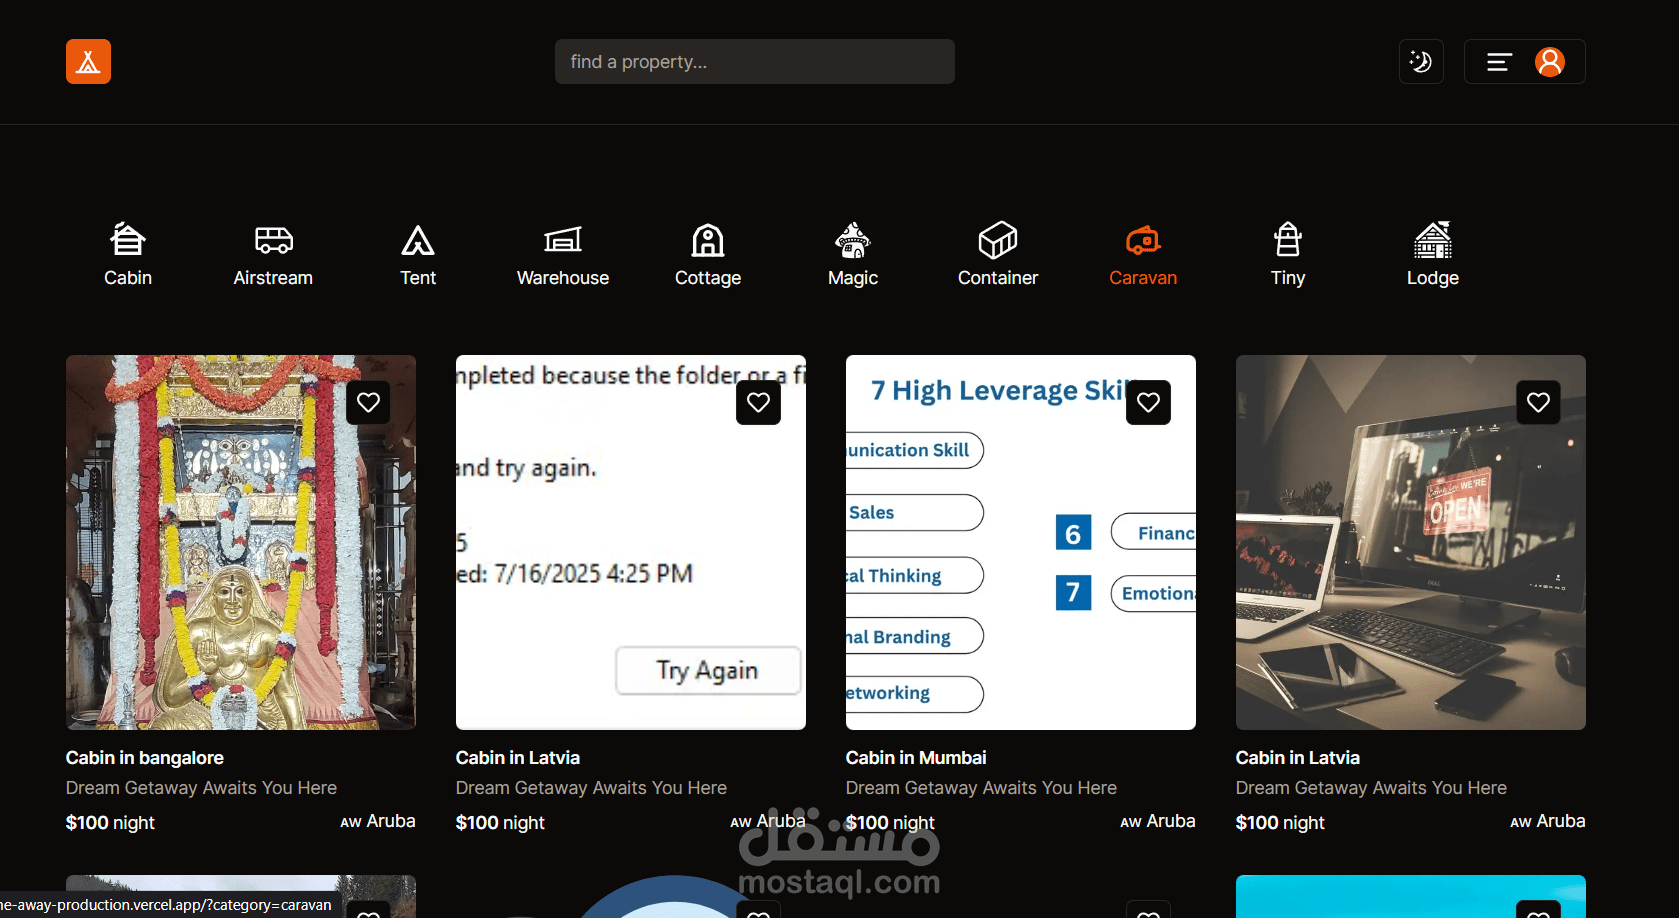Click 'AW Aruba' on the Cabin in Mumbai card
Image resolution: width=1679 pixels, height=918 pixels.
[1158, 821]
